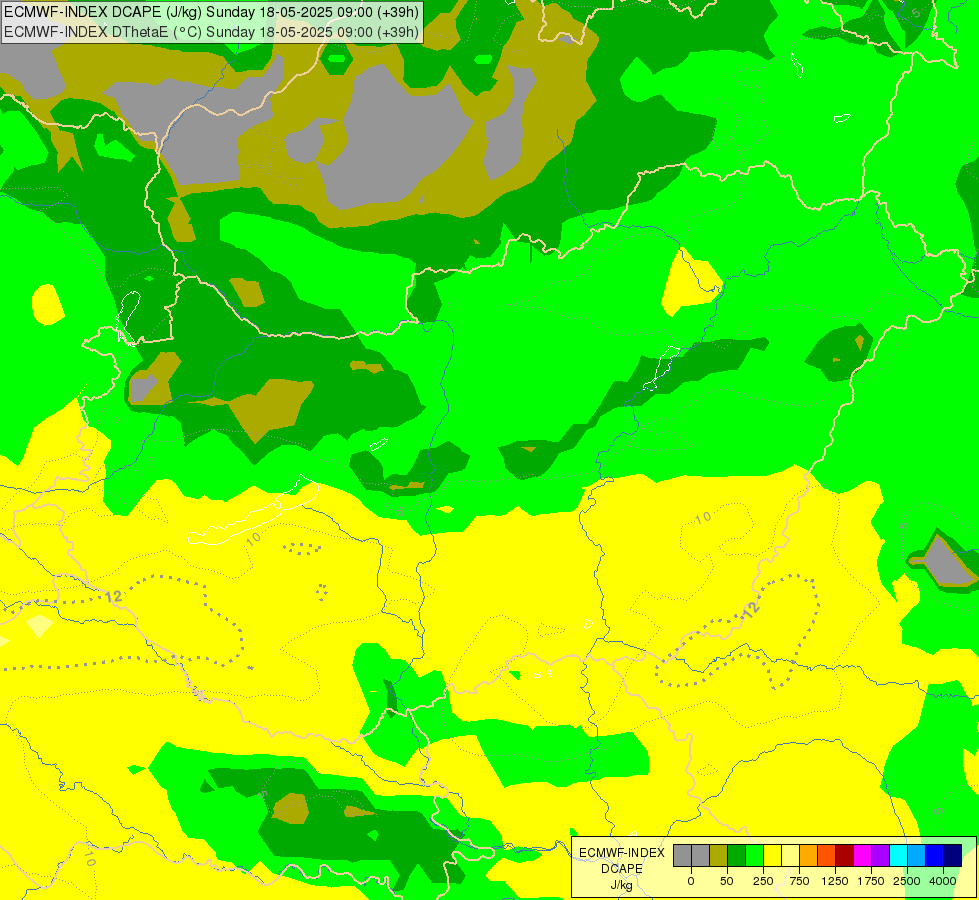Click the legend value 2500
979x900 pixels.
(x=907, y=881)
